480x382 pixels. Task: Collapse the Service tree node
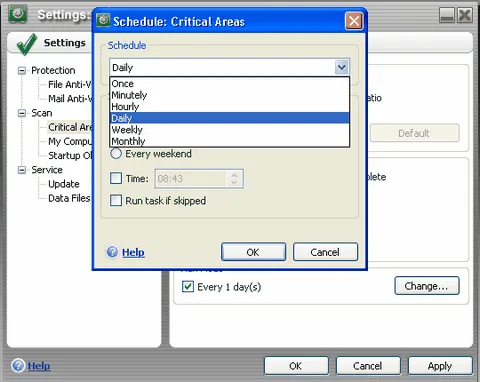(22, 170)
